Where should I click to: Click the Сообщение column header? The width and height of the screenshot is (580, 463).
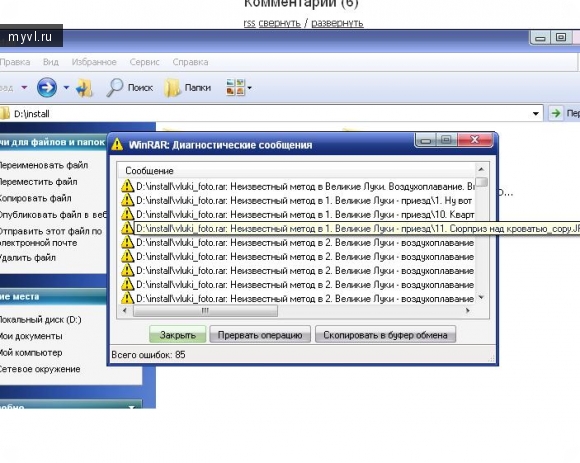click(296, 170)
